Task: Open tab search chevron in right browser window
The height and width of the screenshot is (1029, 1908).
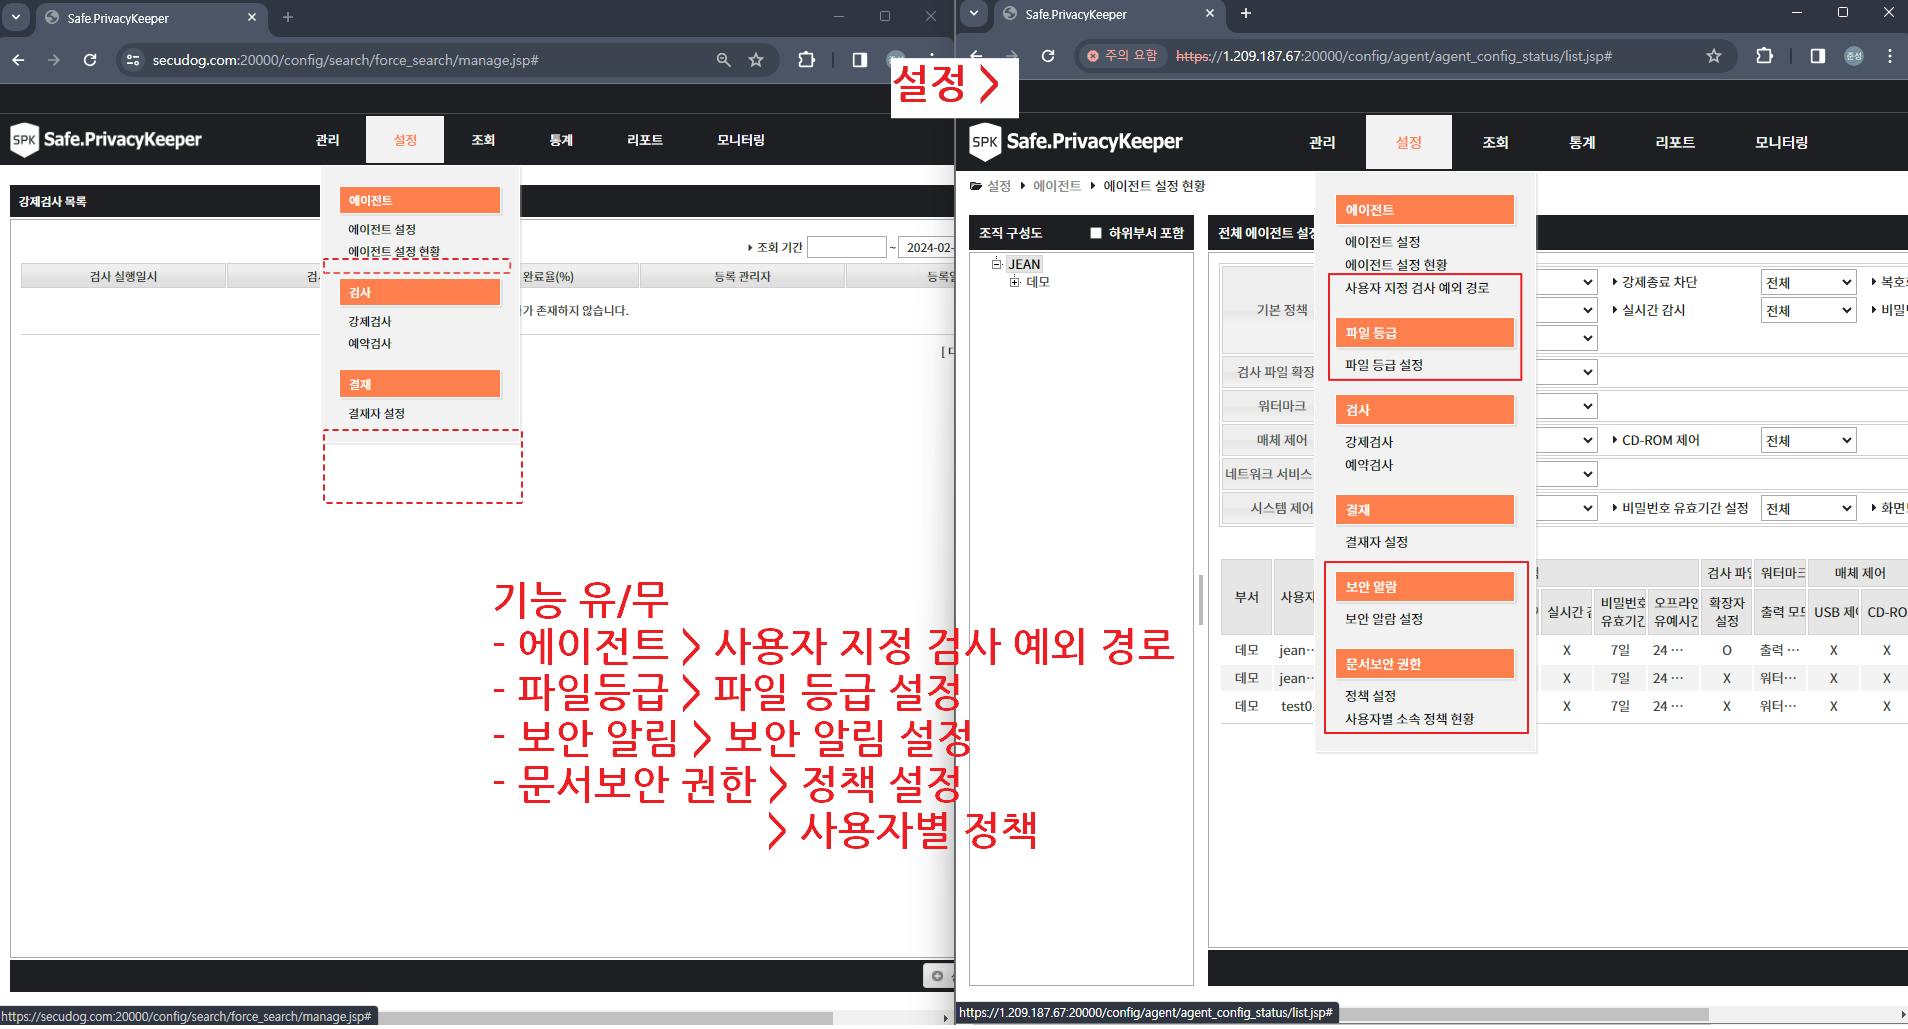Action: 974,14
